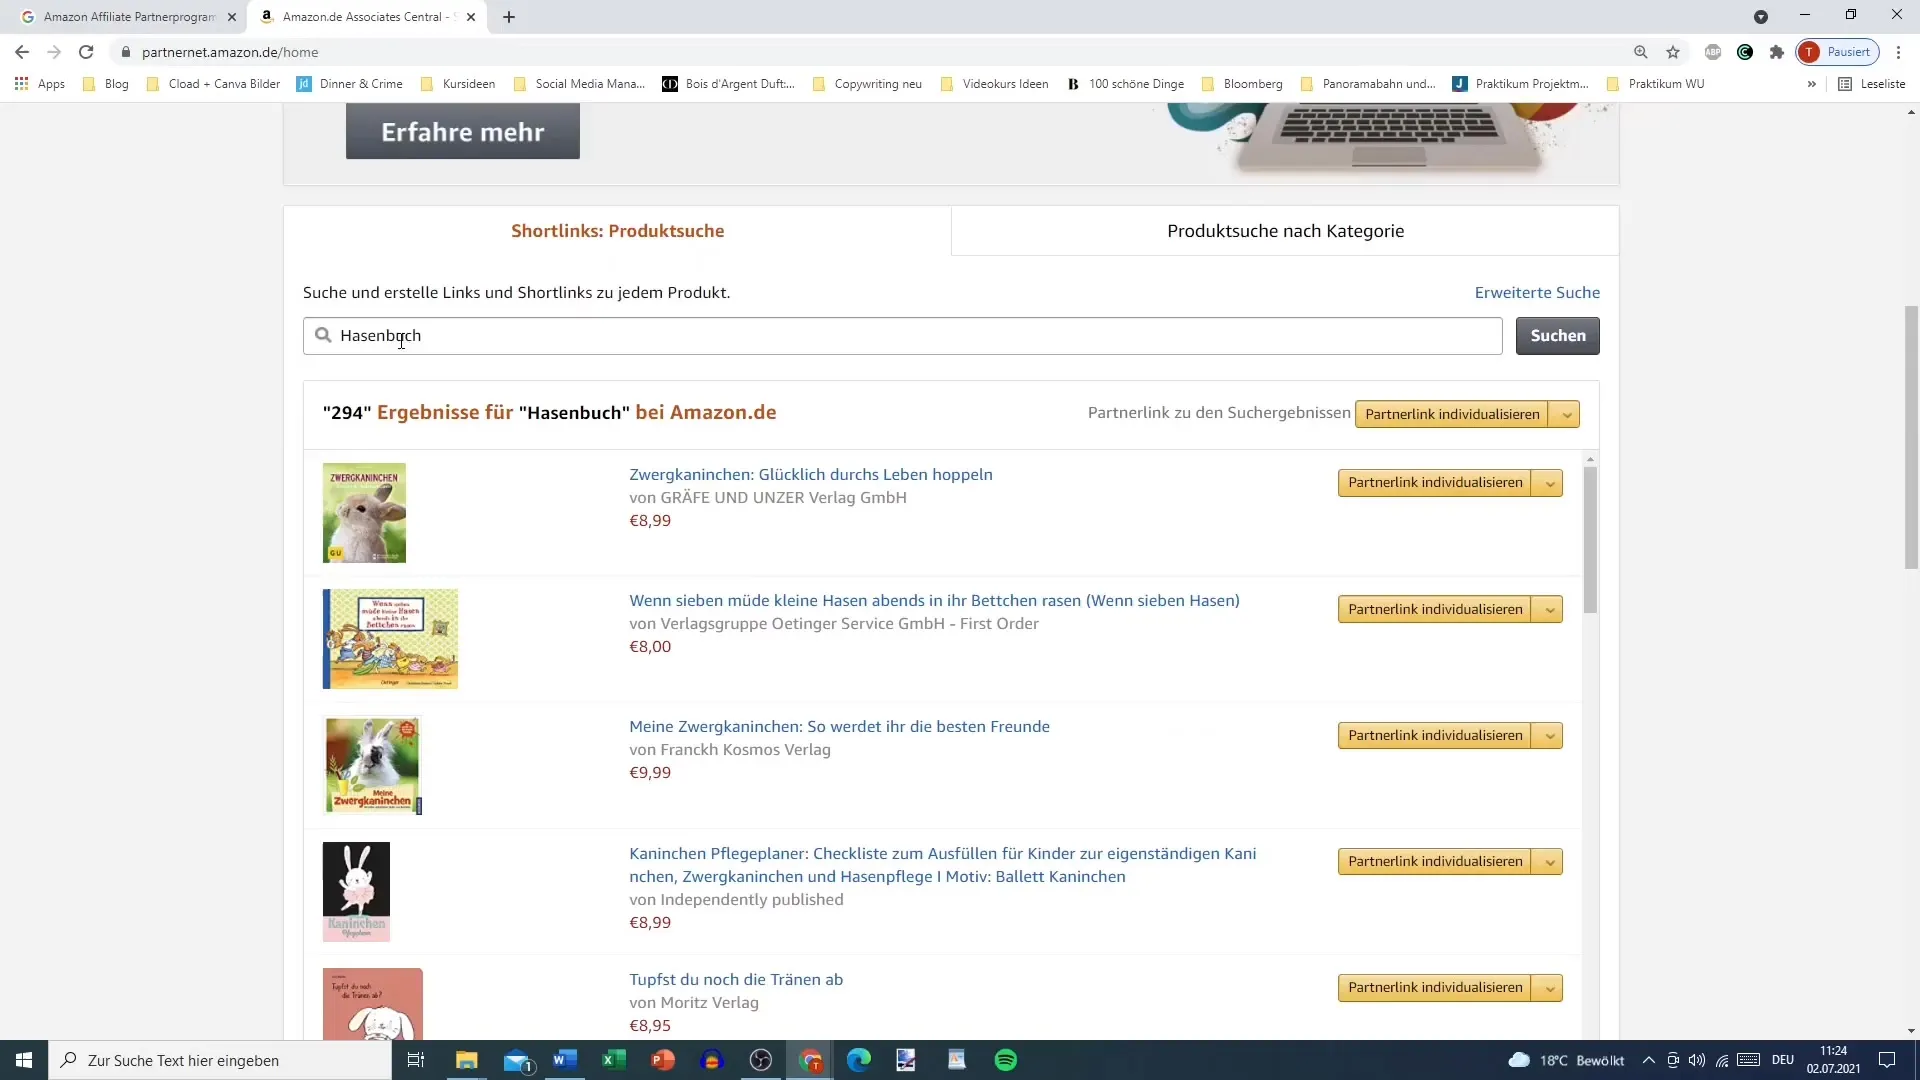
Task: Open the Extensions puzzle icon
Action: coord(1777,52)
